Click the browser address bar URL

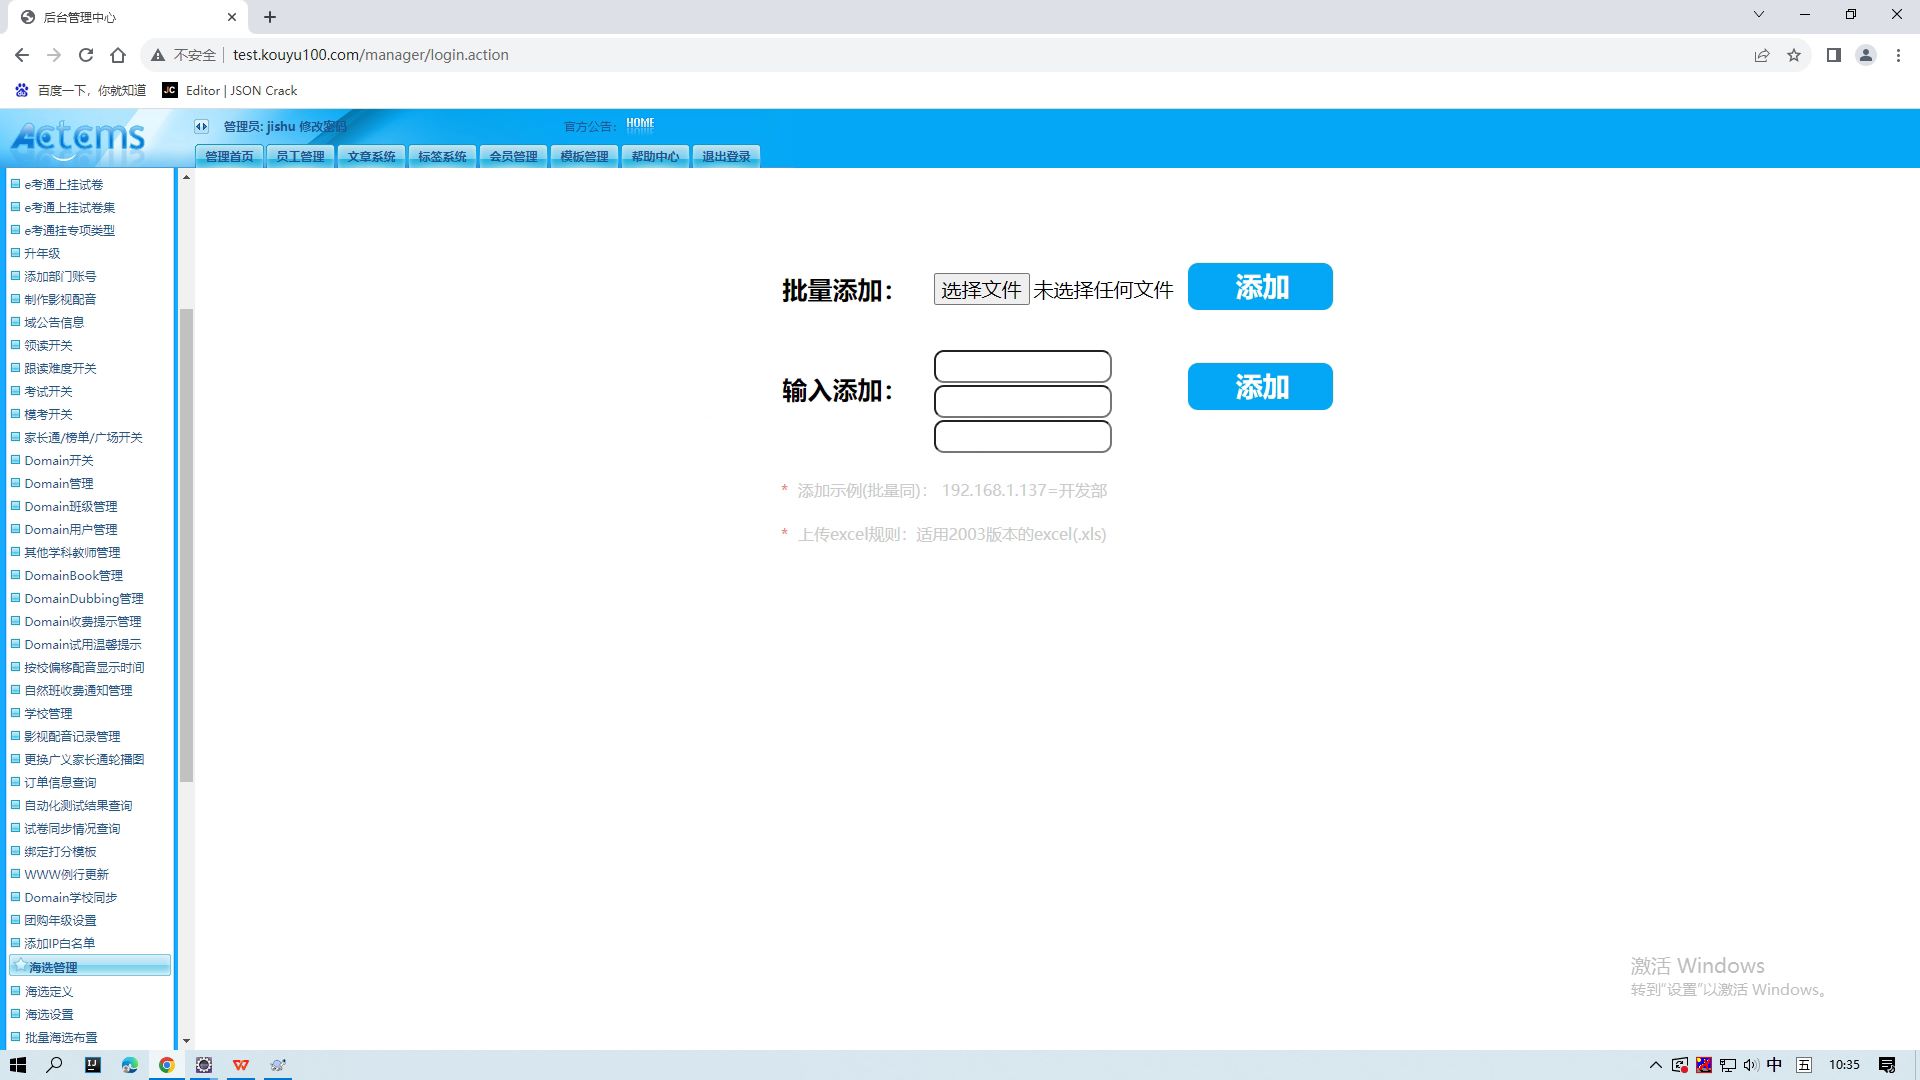click(371, 55)
